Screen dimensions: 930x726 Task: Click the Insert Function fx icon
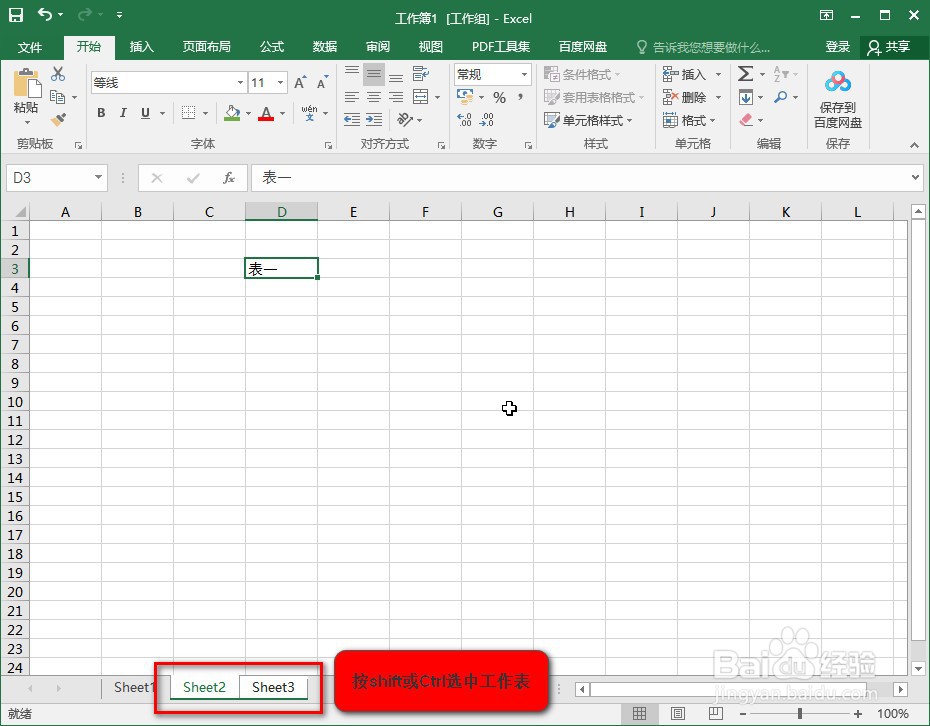[229, 177]
